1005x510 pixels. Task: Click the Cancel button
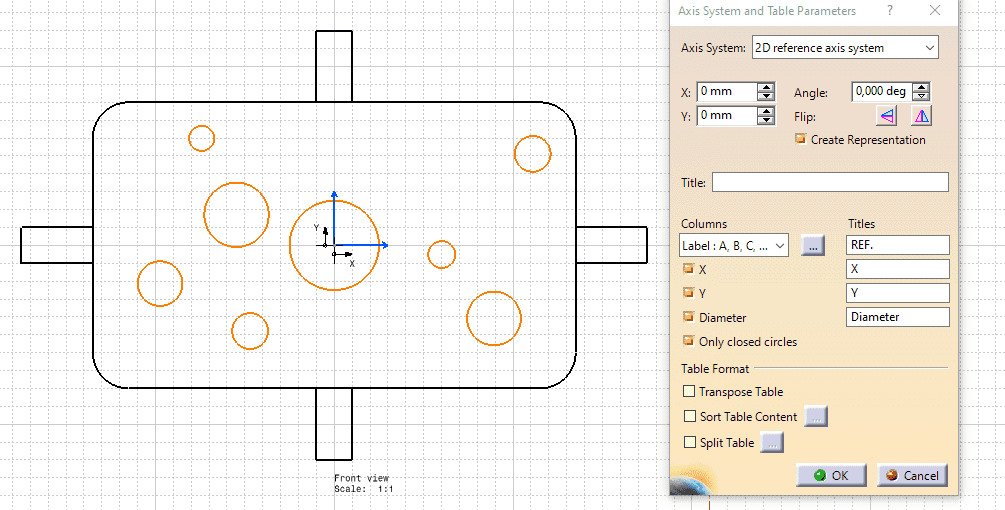click(912, 475)
